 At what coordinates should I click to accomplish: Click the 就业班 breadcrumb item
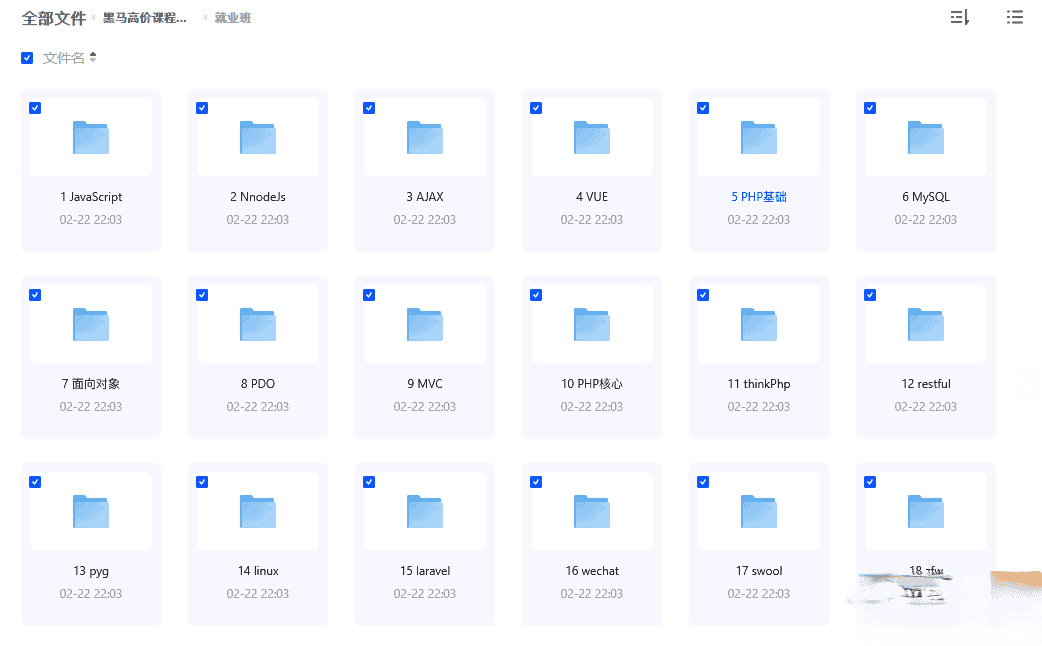click(233, 18)
